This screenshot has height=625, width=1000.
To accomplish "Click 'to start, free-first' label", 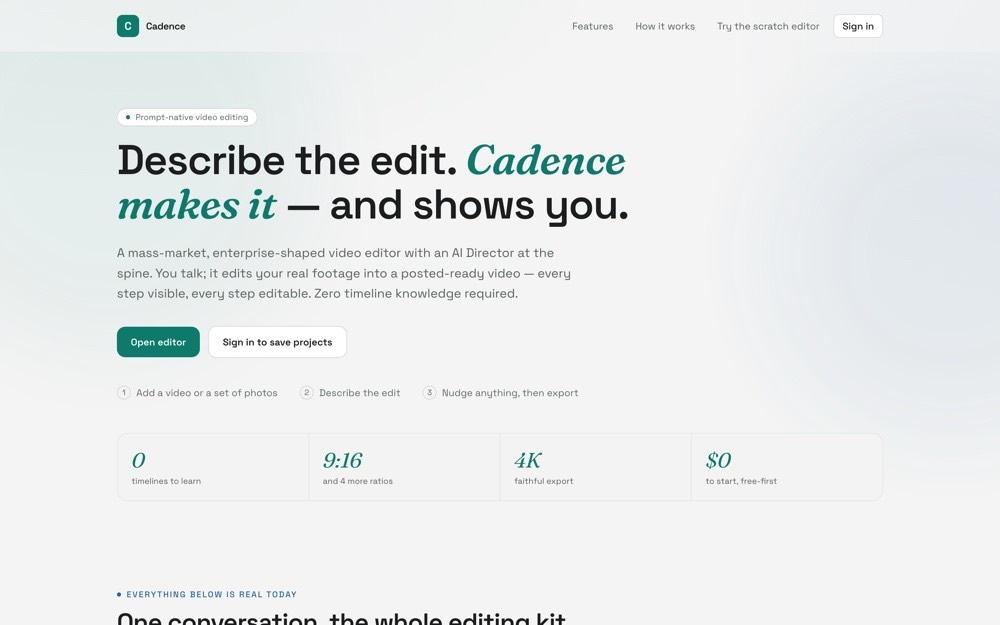I will (x=741, y=481).
